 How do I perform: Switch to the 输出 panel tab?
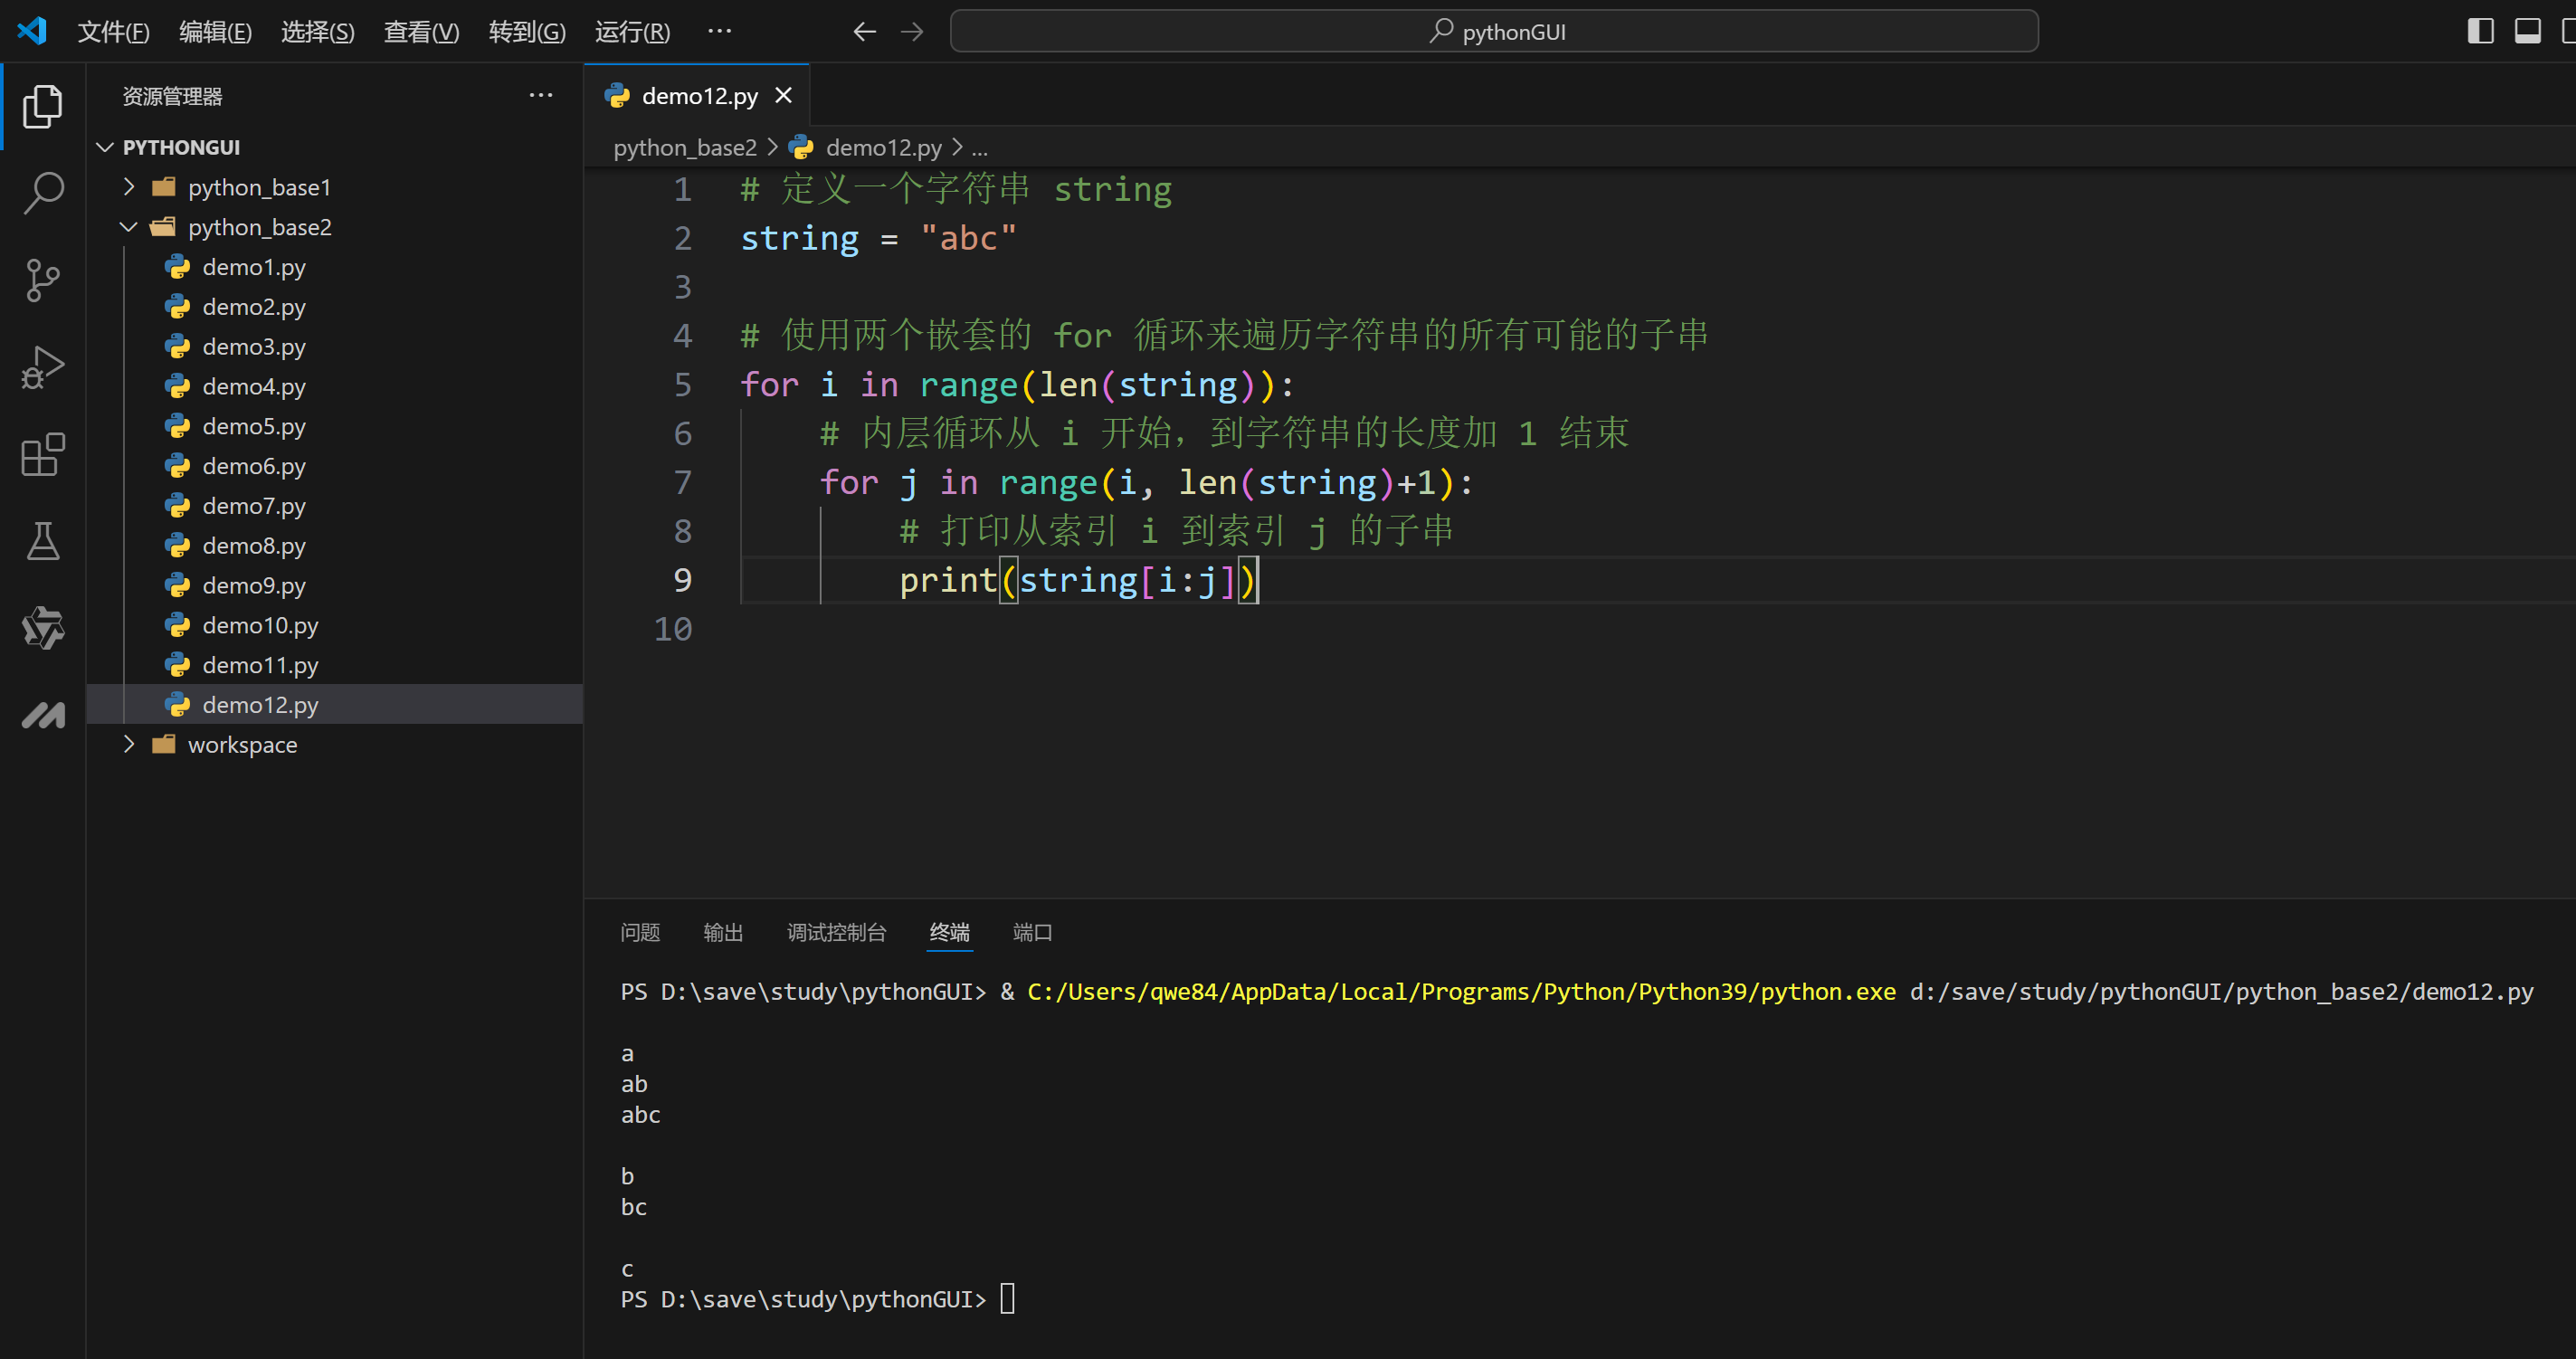[x=724, y=932]
